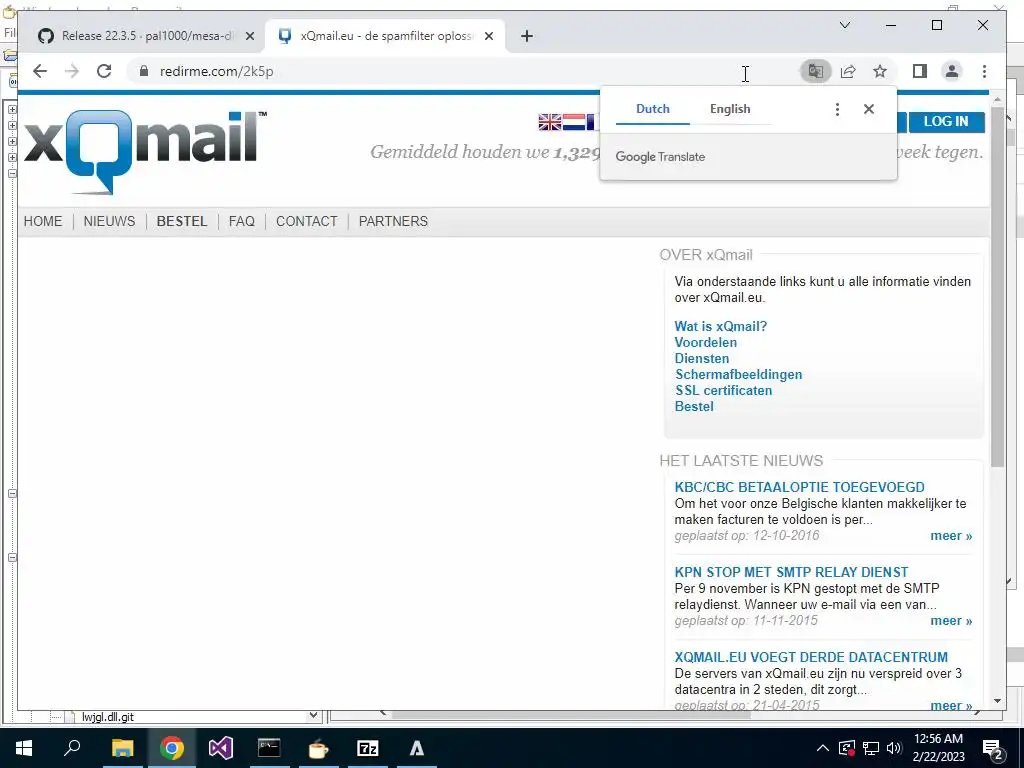Image resolution: width=1024 pixels, height=768 pixels.
Task: Open the Diensten link
Action: [701, 359]
